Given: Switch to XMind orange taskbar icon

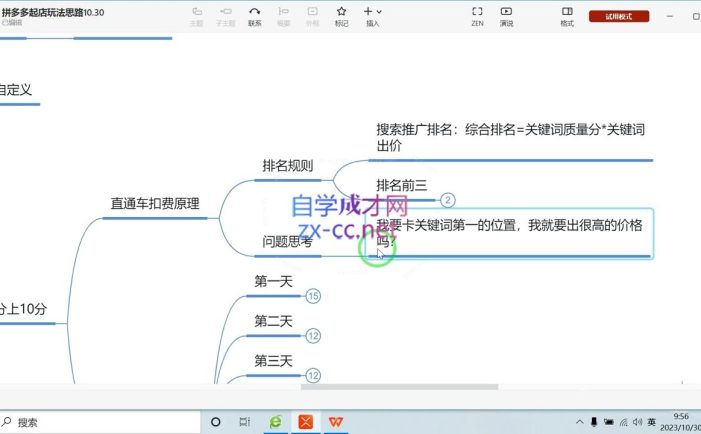Looking at the screenshot, I should click(x=306, y=422).
